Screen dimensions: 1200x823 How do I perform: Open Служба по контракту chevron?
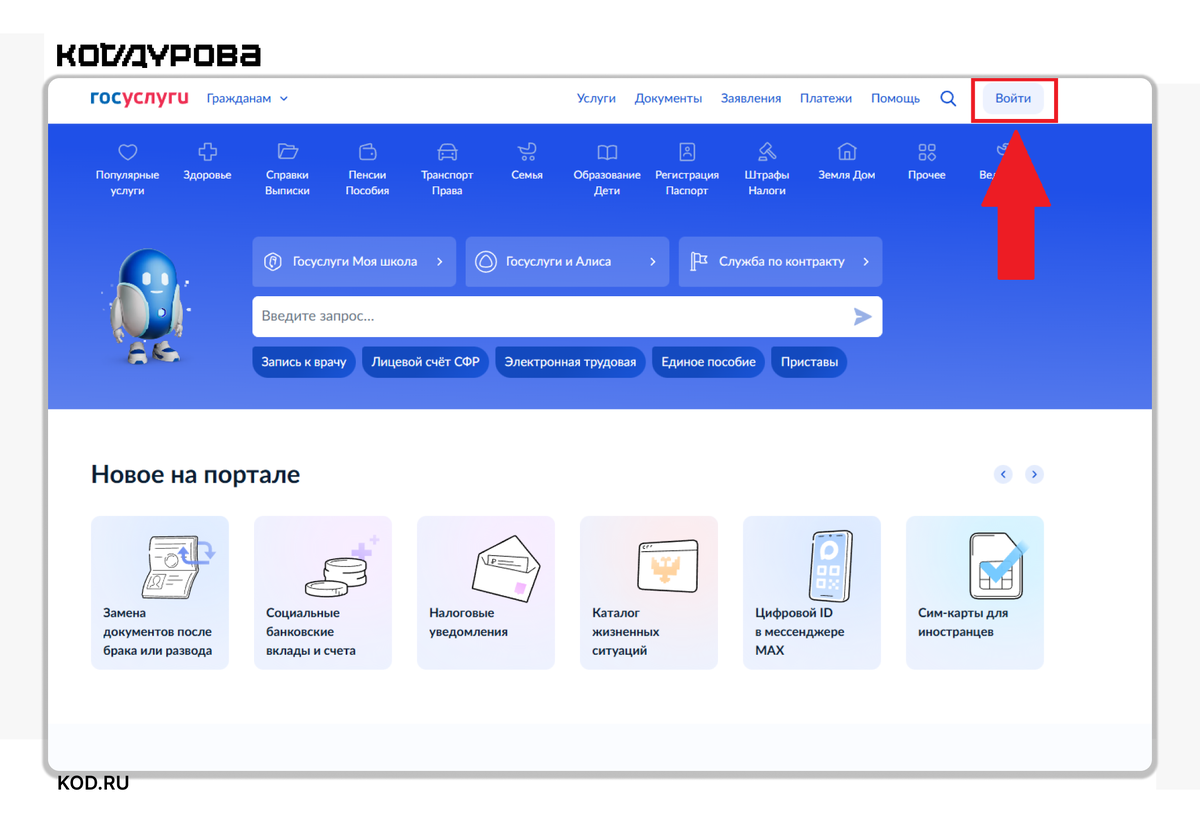tap(865, 262)
